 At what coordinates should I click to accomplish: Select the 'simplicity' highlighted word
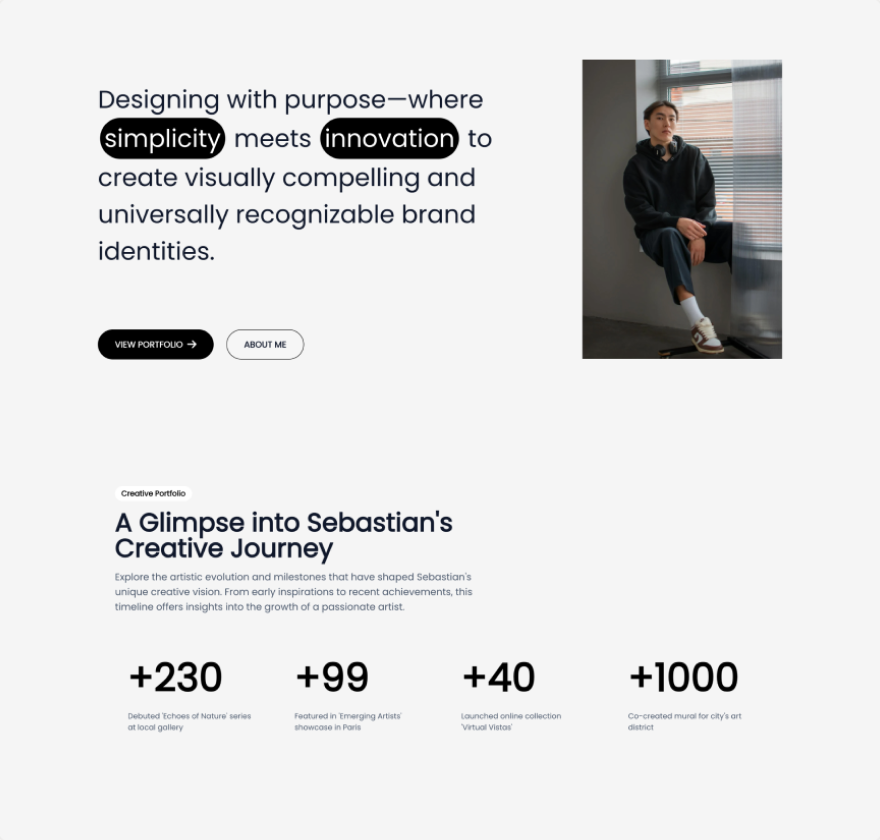[x=162, y=139]
